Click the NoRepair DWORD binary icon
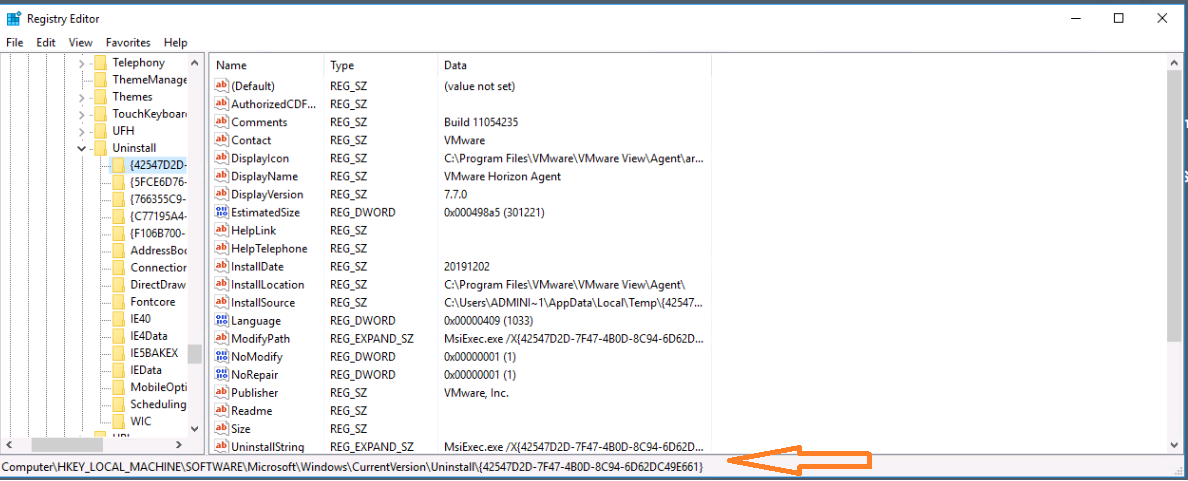1188x481 pixels. [x=222, y=374]
